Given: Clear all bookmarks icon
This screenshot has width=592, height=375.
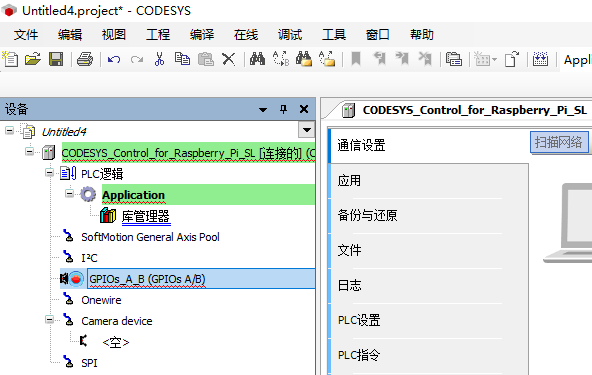Looking at the screenshot, I should point(425,59).
